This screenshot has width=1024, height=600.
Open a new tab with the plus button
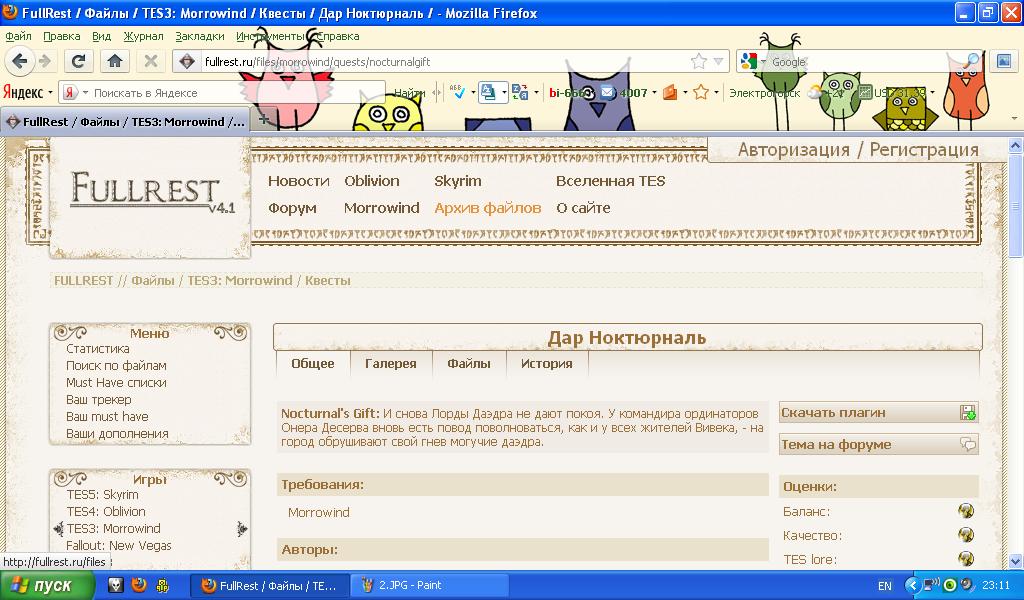click(264, 120)
